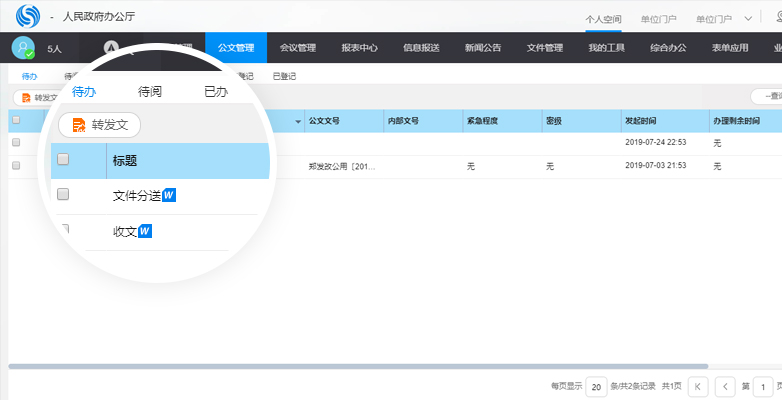This screenshot has width=782, height=400.
Task: Click the blue swirl logo icon
Action: tap(29, 17)
